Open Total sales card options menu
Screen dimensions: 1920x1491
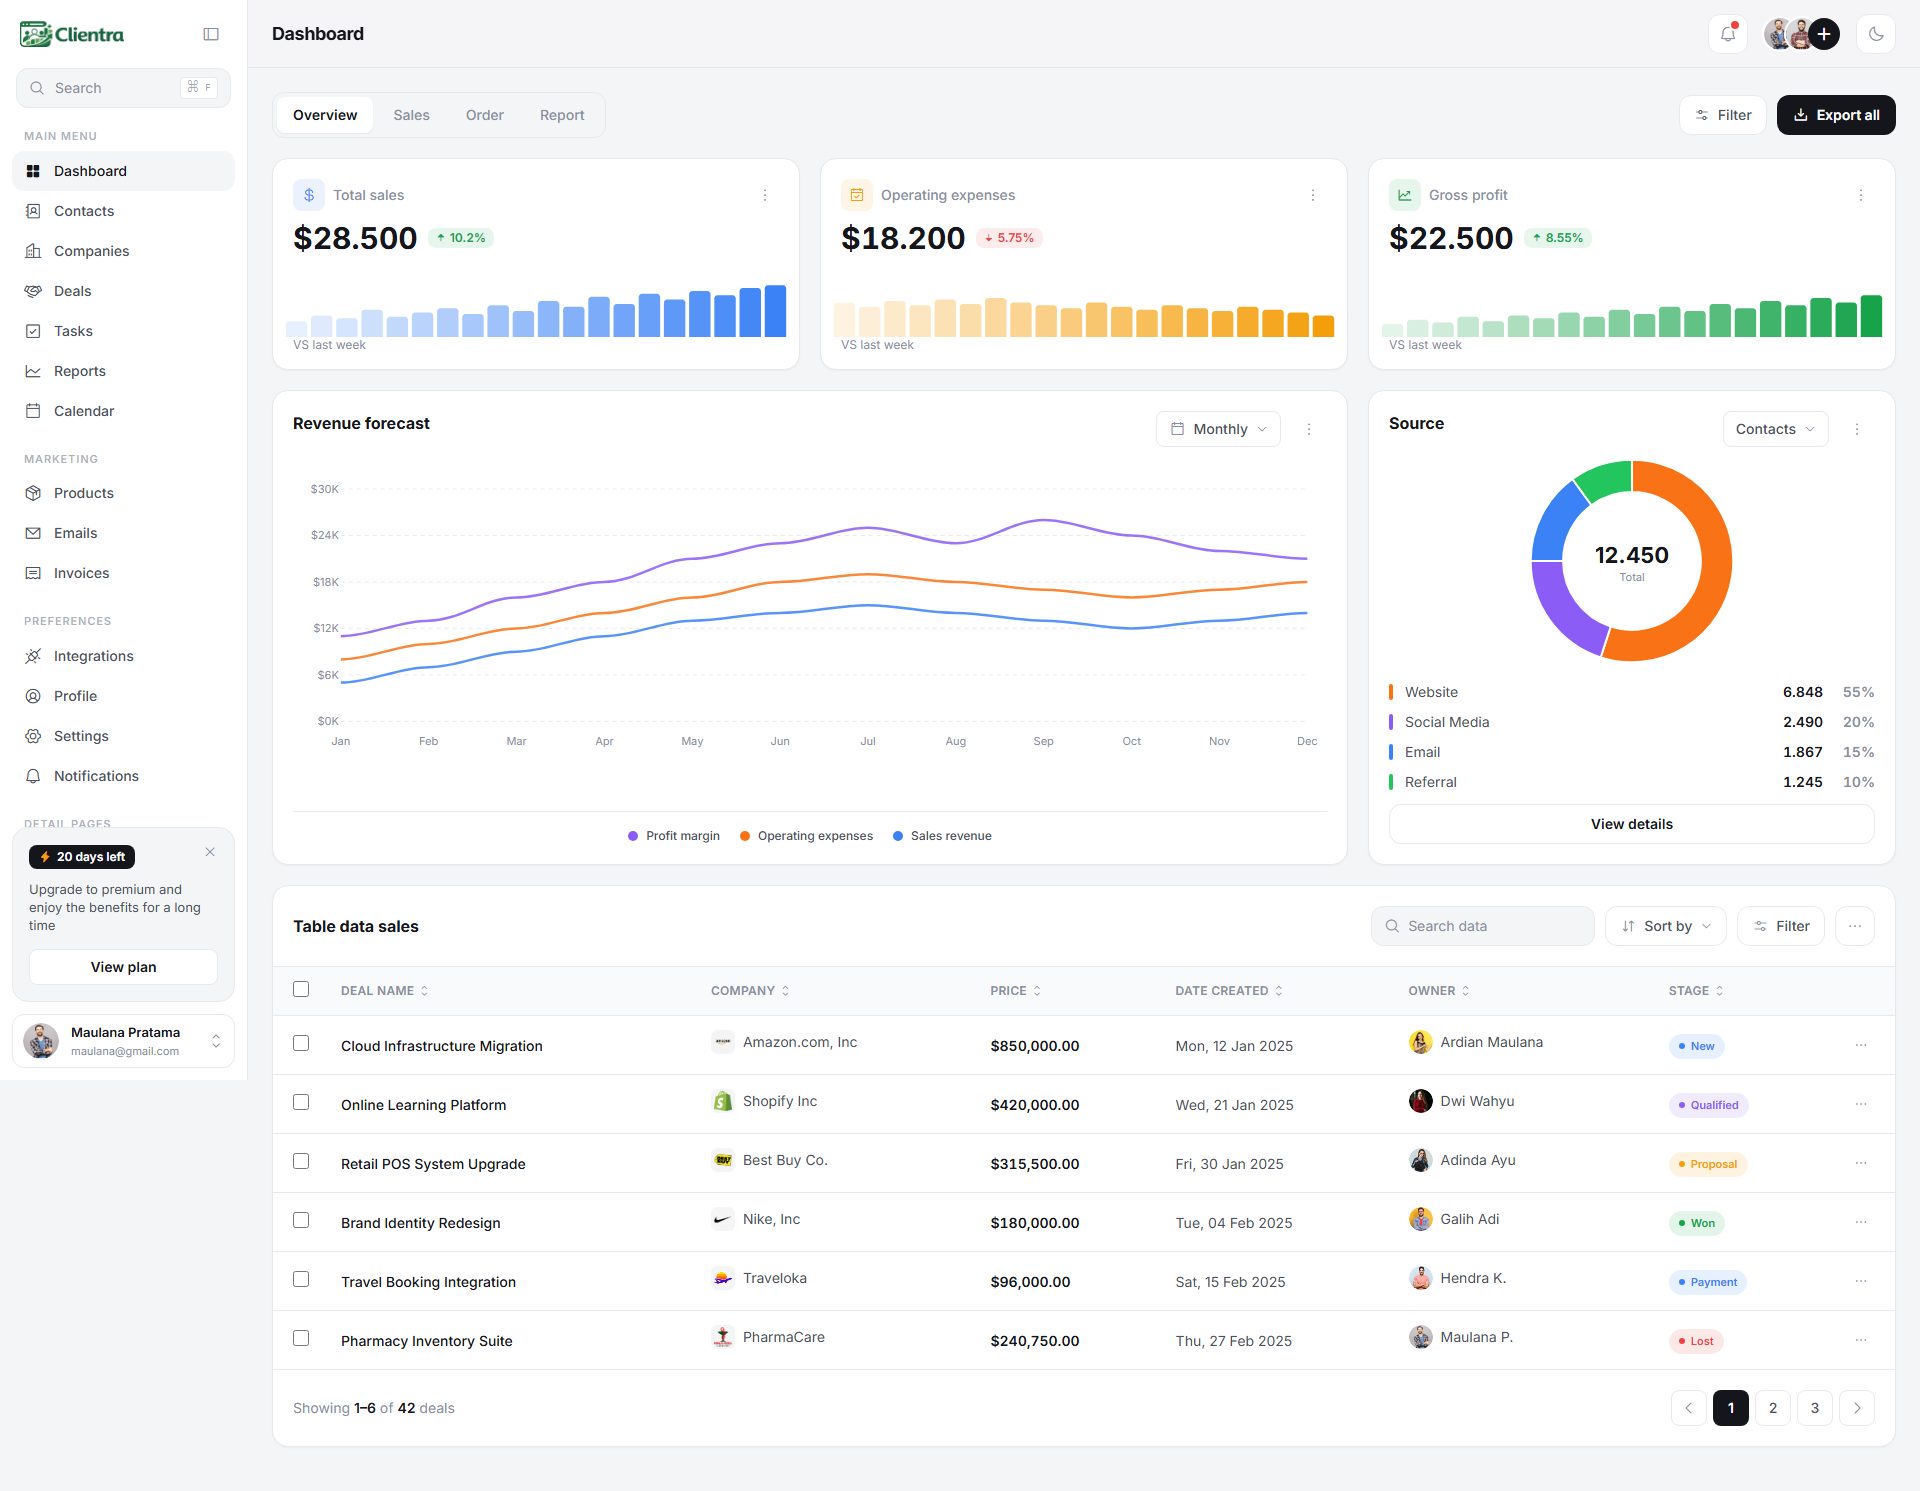(765, 195)
